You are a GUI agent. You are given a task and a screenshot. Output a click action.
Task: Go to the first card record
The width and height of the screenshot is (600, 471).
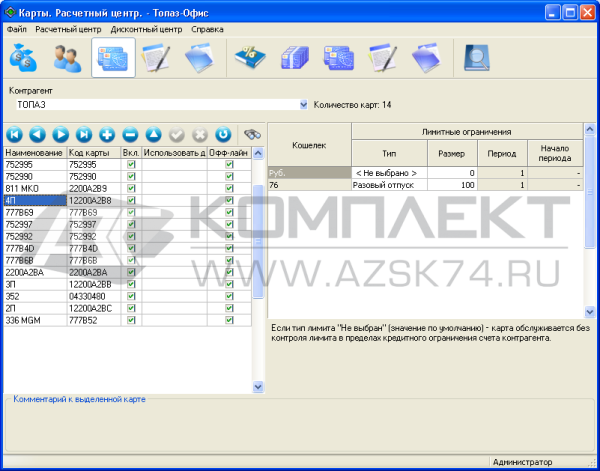point(14,134)
